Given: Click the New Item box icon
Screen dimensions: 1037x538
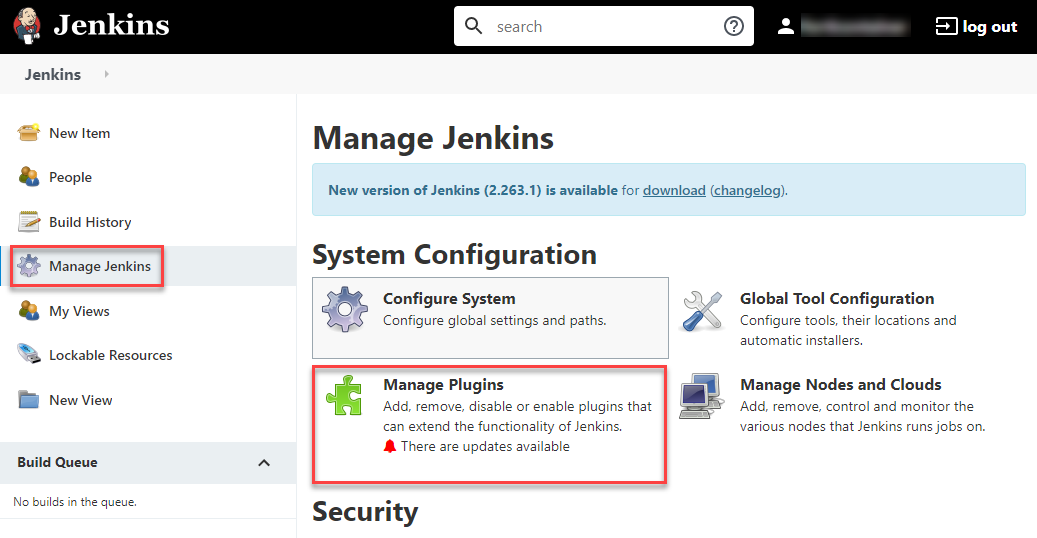Looking at the screenshot, I should tap(29, 133).
